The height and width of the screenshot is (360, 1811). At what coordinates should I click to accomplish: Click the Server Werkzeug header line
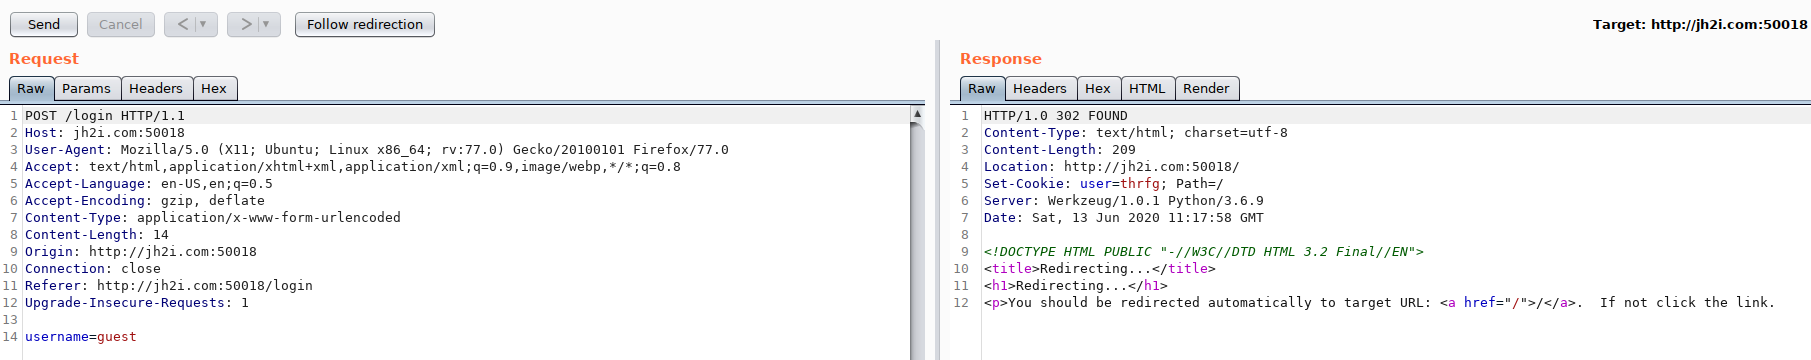[x=1124, y=201]
